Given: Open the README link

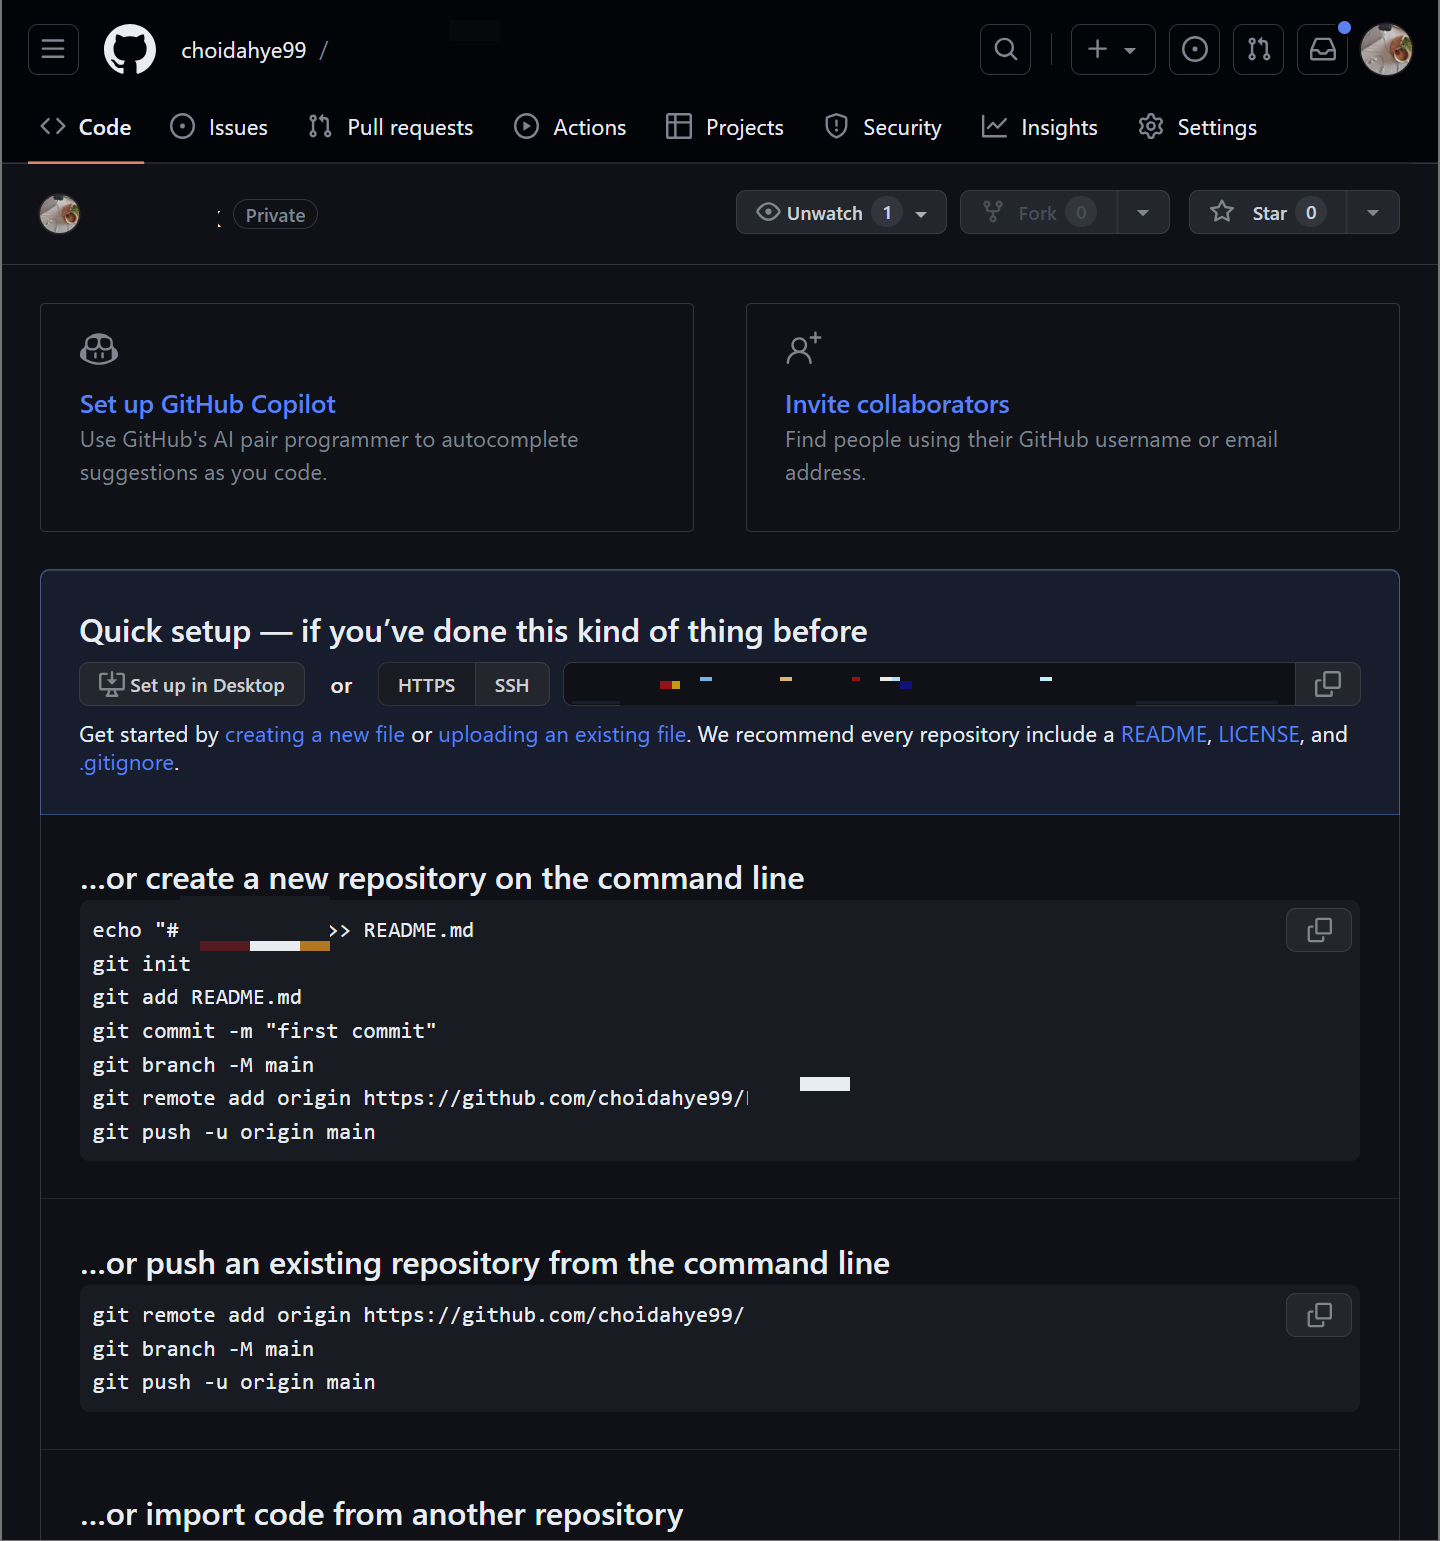Looking at the screenshot, I should [x=1164, y=734].
